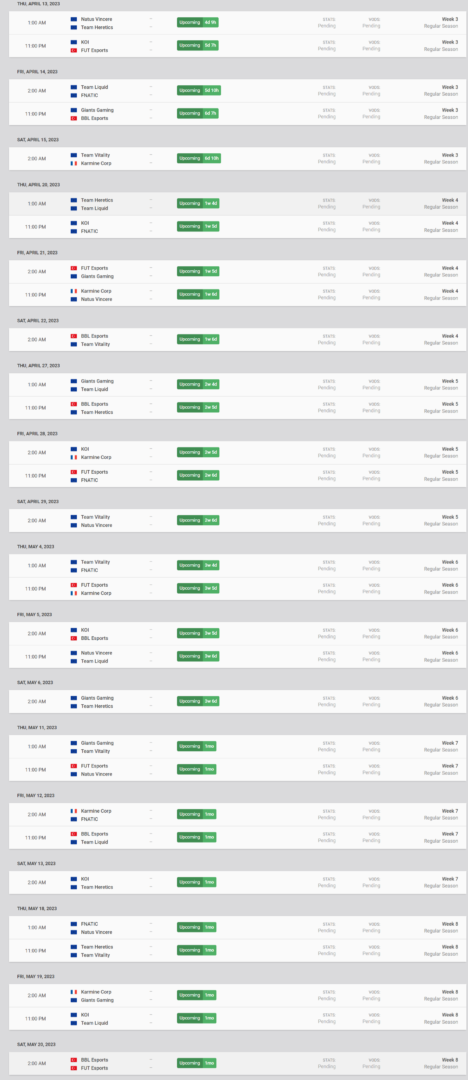
Task: Click the flag icon beside Natus Vincere on April 13
Action: point(73,19)
